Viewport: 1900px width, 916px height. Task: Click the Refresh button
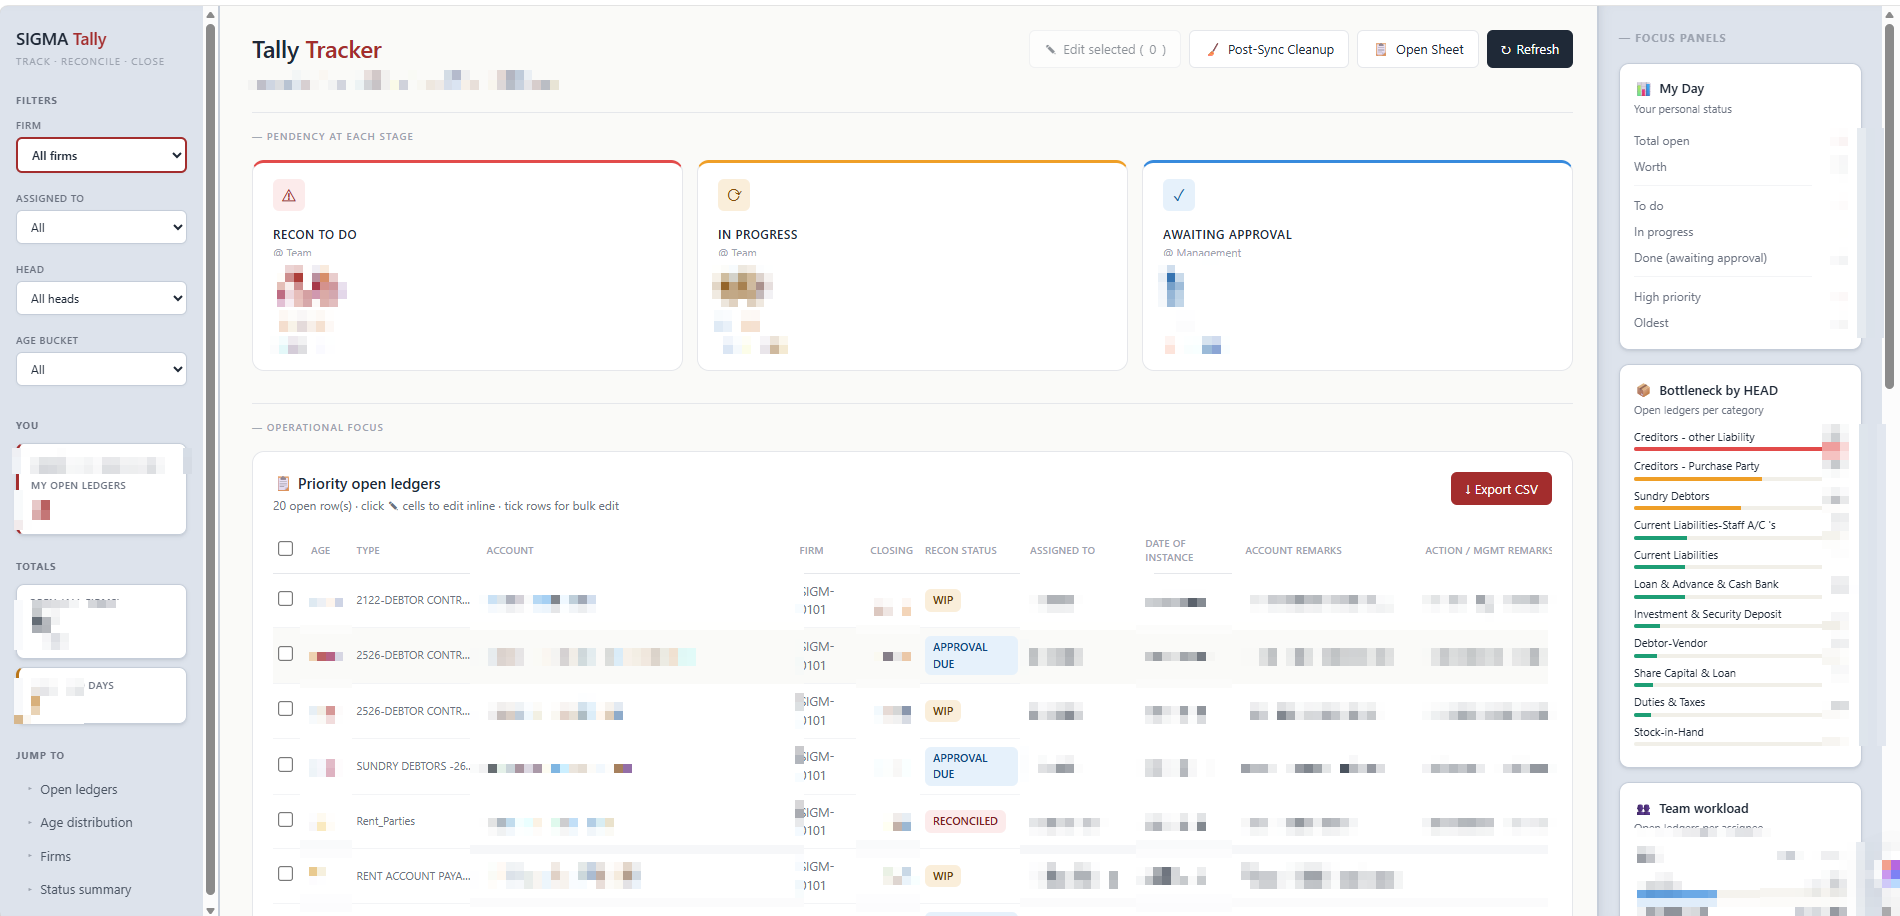[x=1530, y=49]
